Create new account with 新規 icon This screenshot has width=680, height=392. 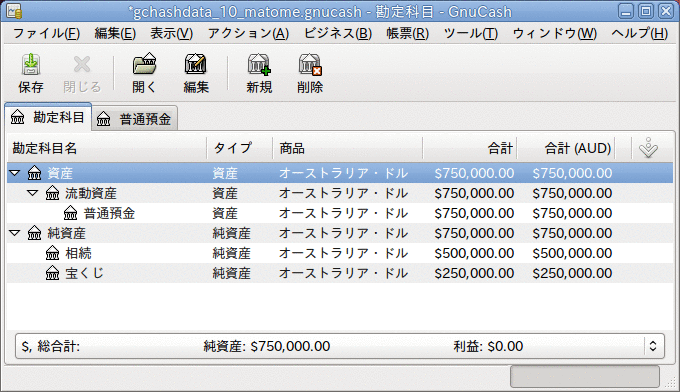pos(259,65)
